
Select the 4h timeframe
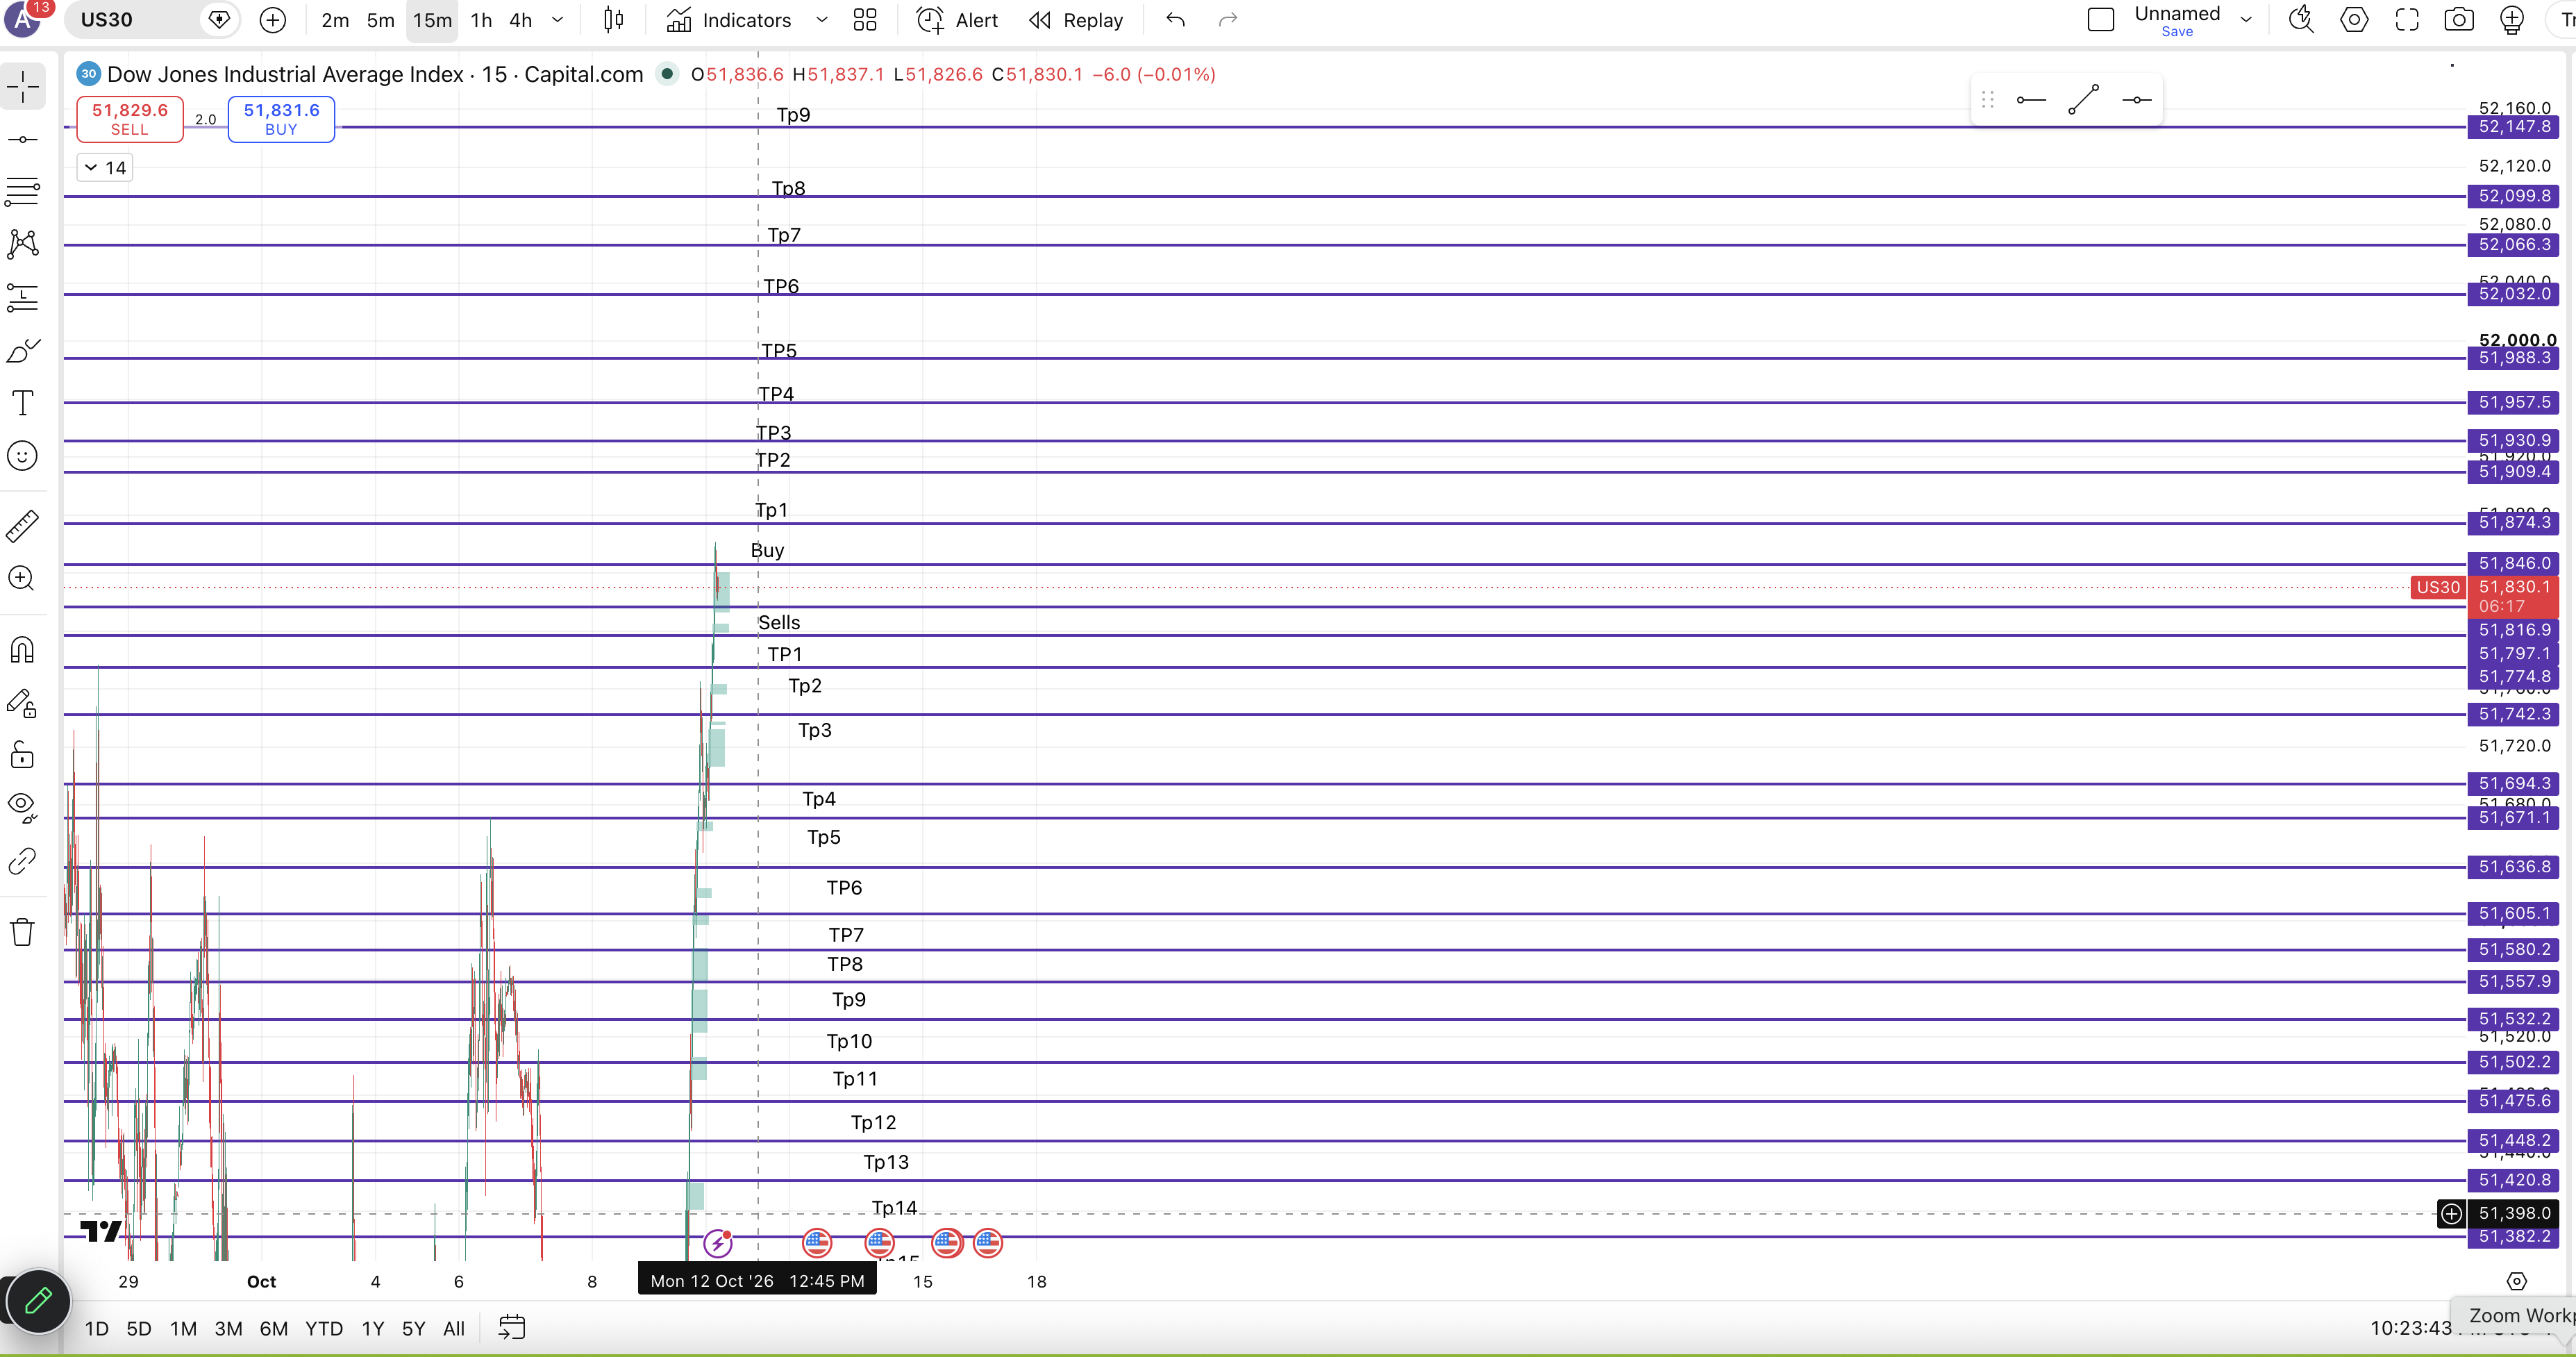[521, 20]
